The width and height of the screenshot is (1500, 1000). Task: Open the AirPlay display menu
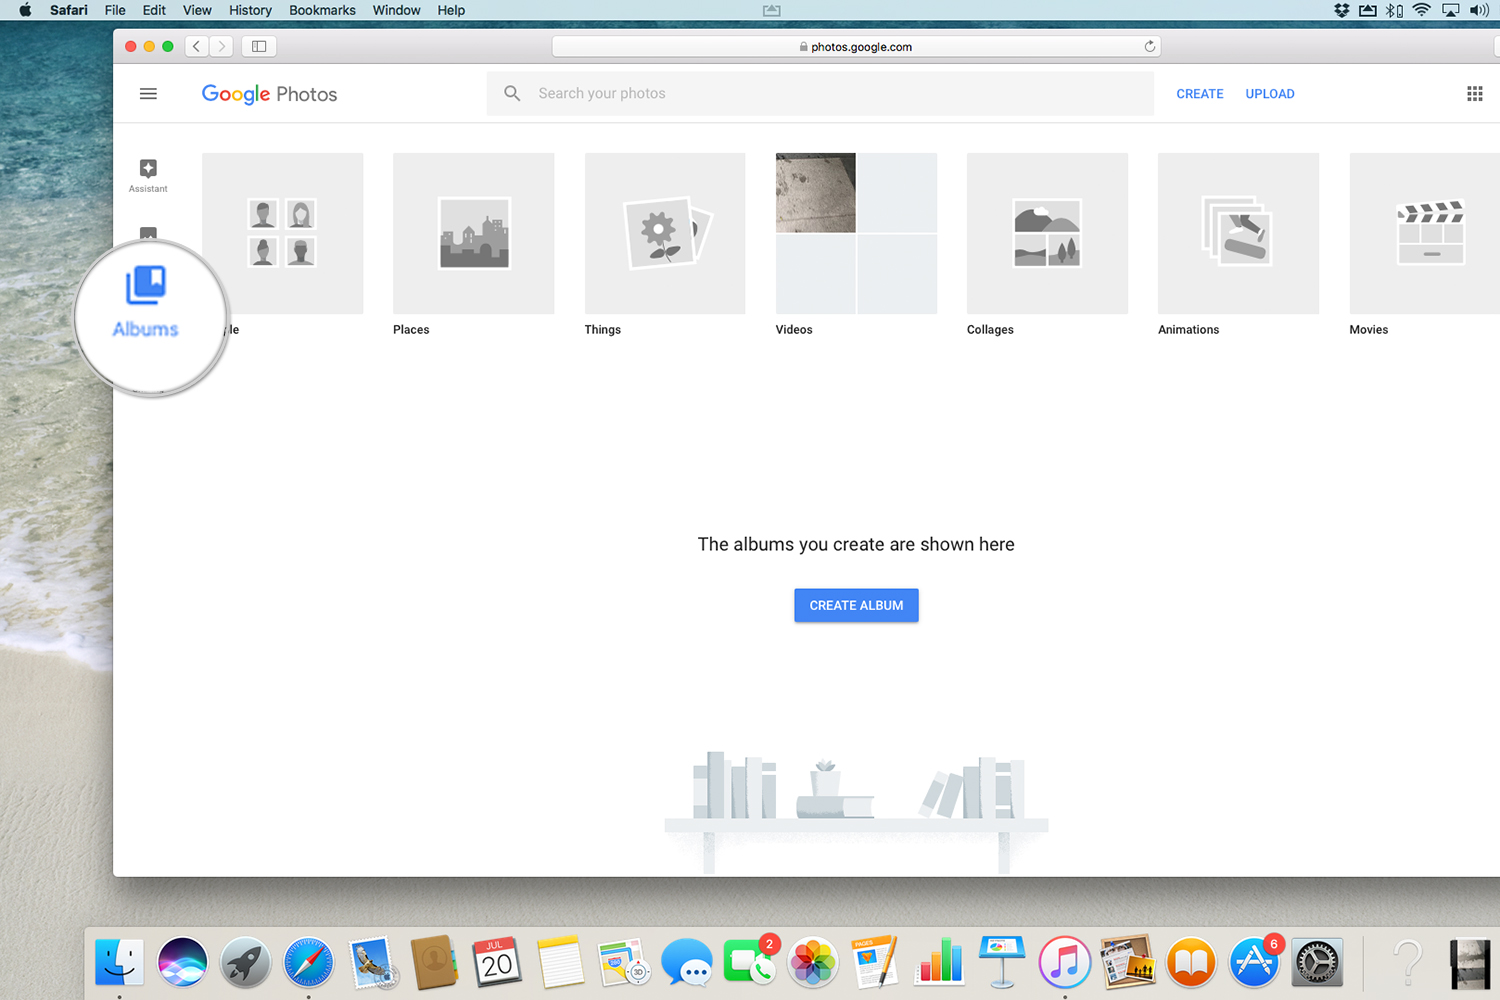coord(1450,10)
